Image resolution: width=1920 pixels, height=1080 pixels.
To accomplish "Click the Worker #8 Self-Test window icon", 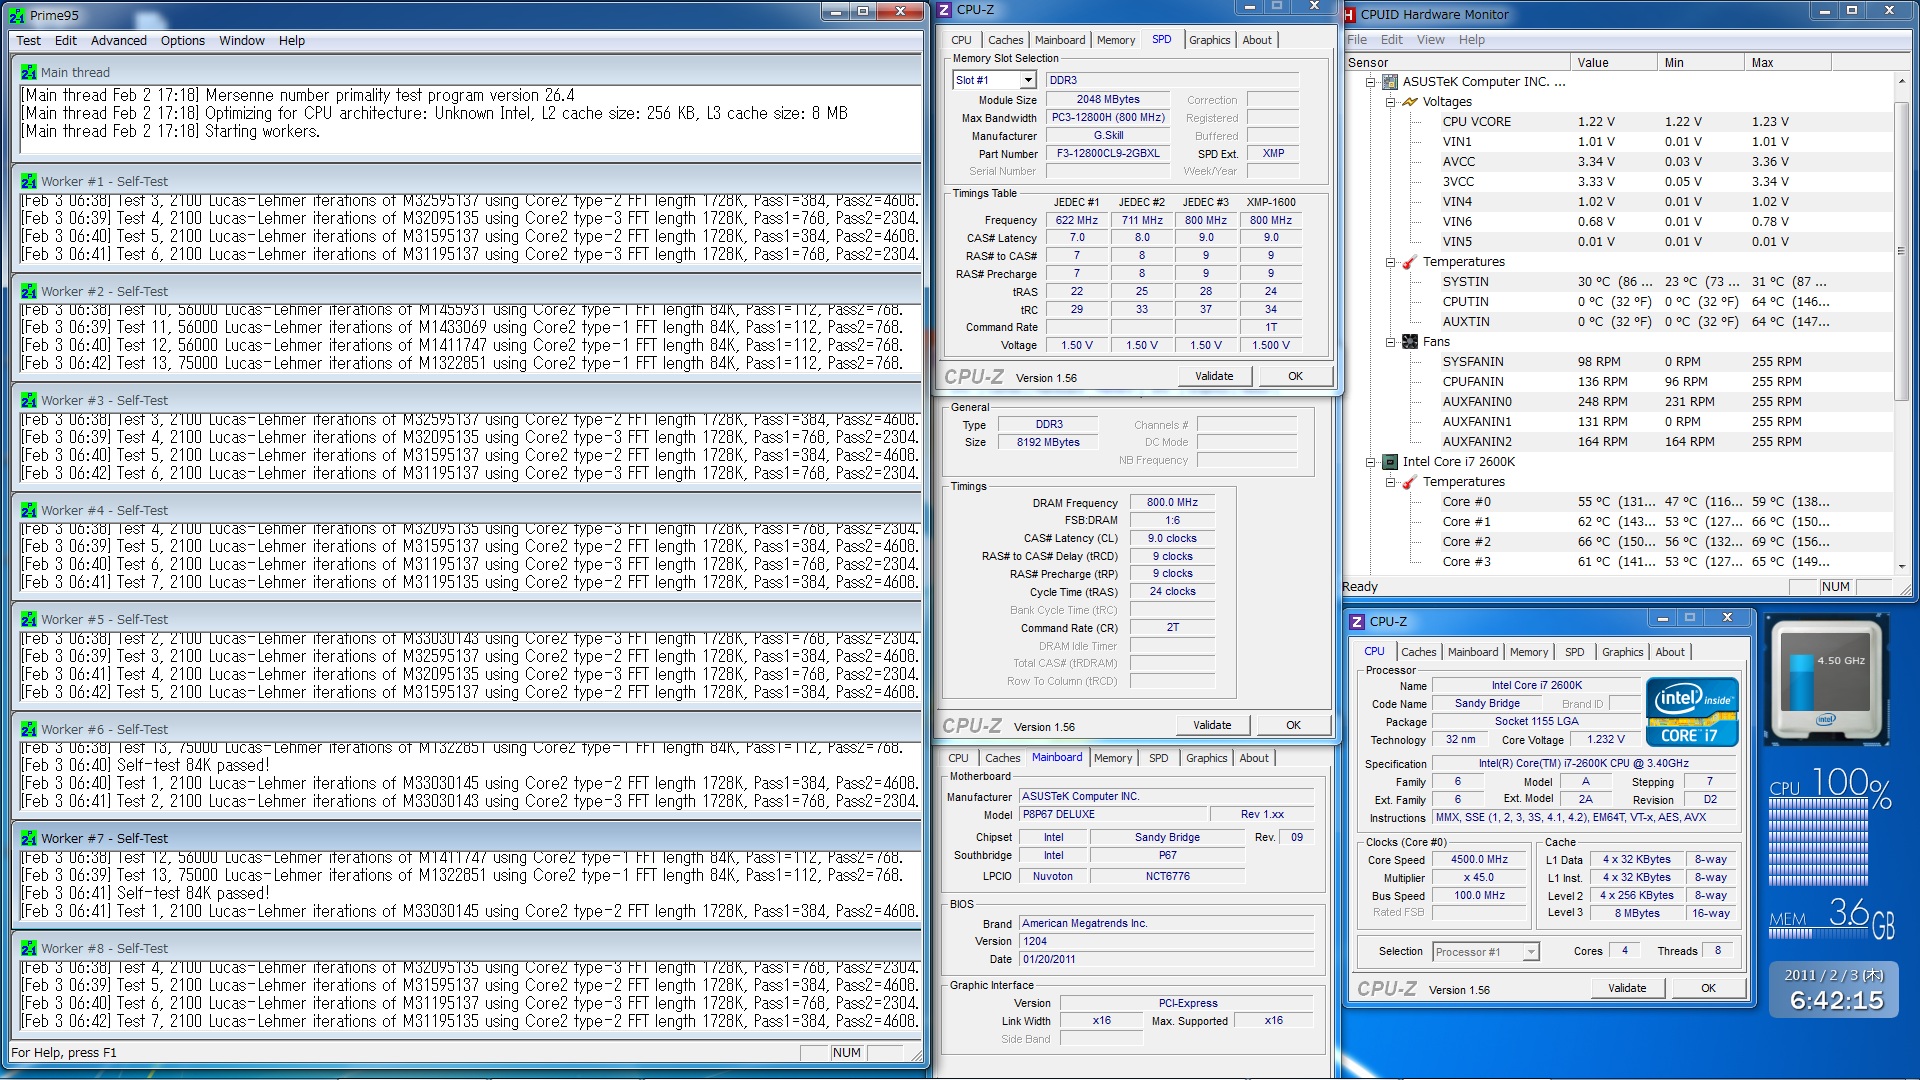I will [x=29, y=948].
